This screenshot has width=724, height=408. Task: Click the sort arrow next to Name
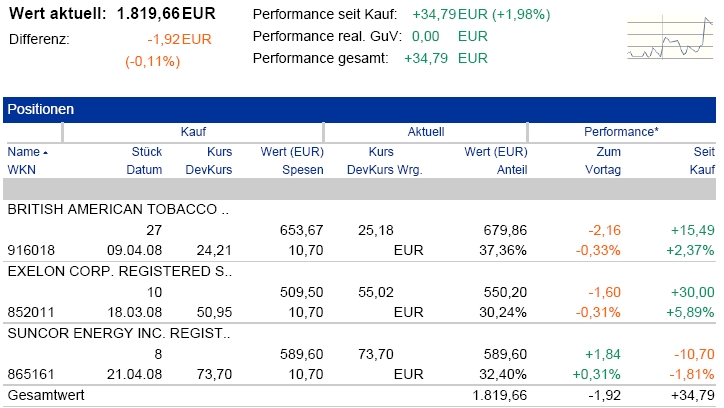[x=45, y=153]
